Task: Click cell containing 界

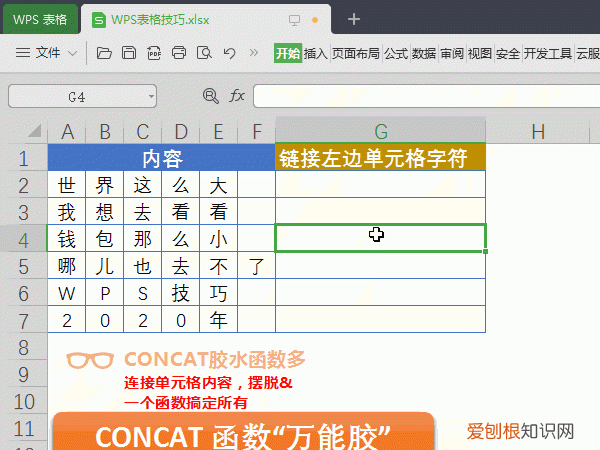Action: click(x=104, y=185)
